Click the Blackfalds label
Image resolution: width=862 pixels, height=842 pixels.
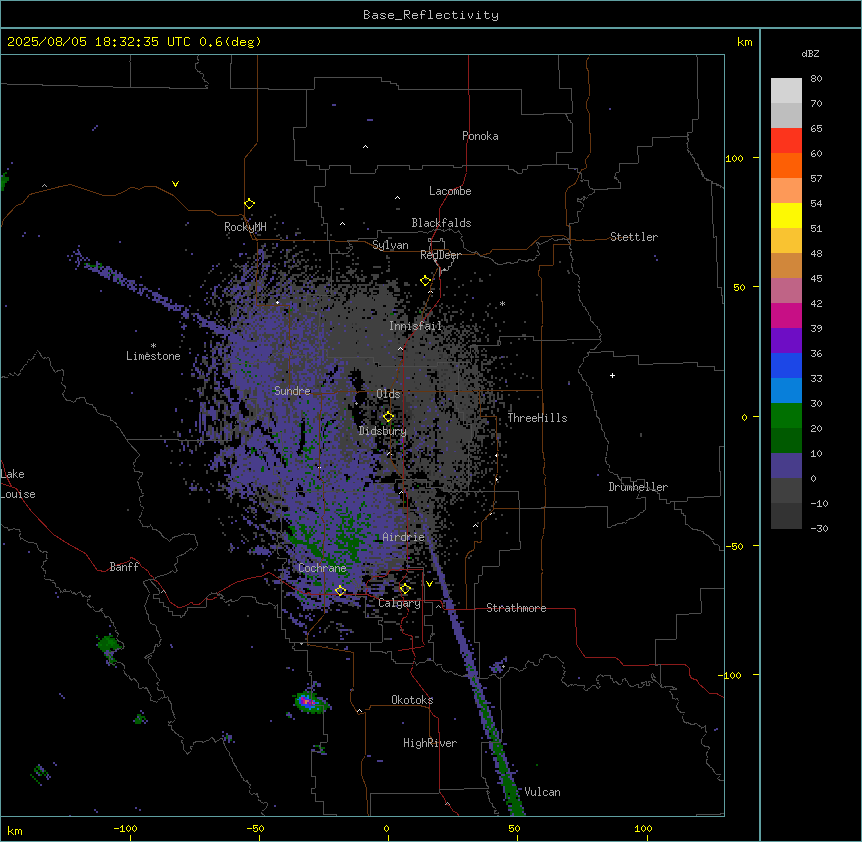[441, 223]
